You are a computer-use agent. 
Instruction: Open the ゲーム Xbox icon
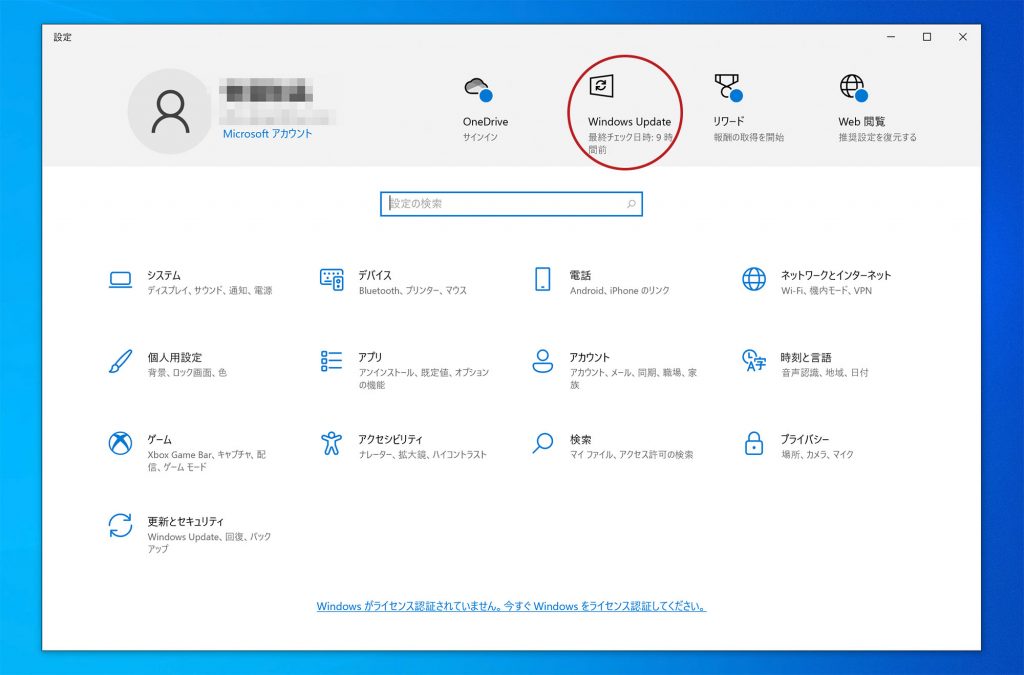pyautogui.click(x=120, y=443)
